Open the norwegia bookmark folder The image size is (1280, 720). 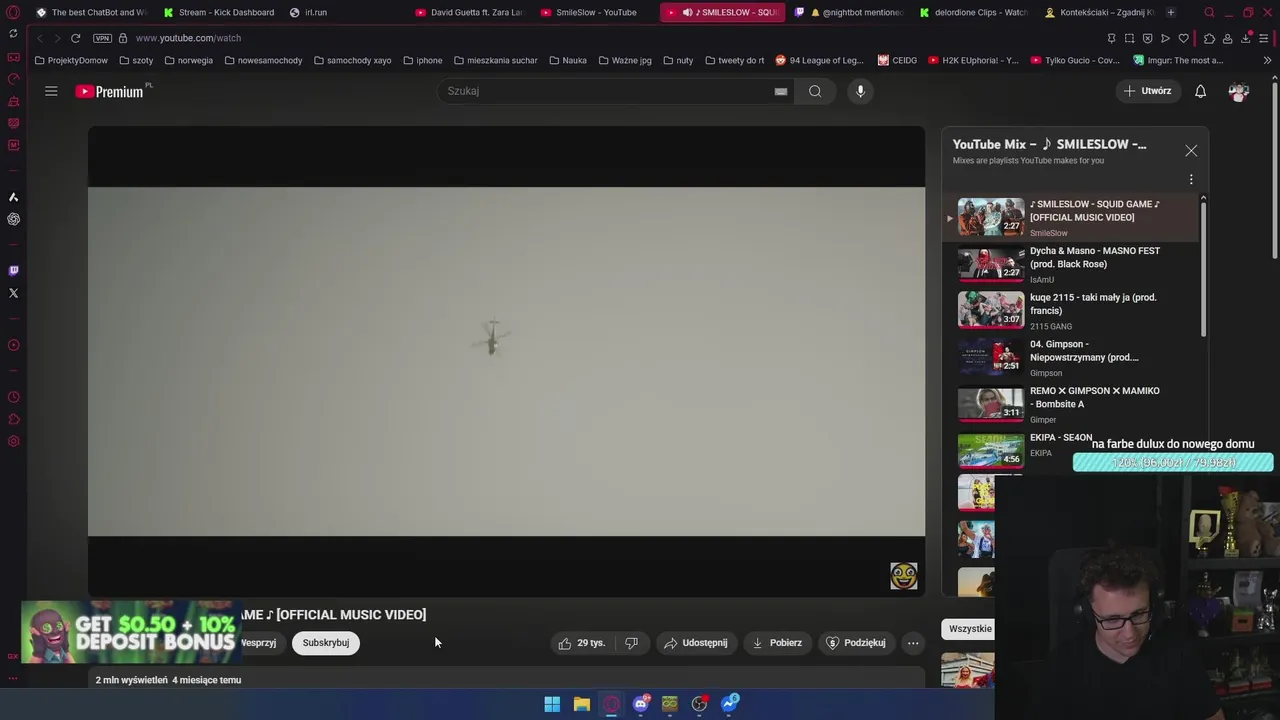coord(189,60)
